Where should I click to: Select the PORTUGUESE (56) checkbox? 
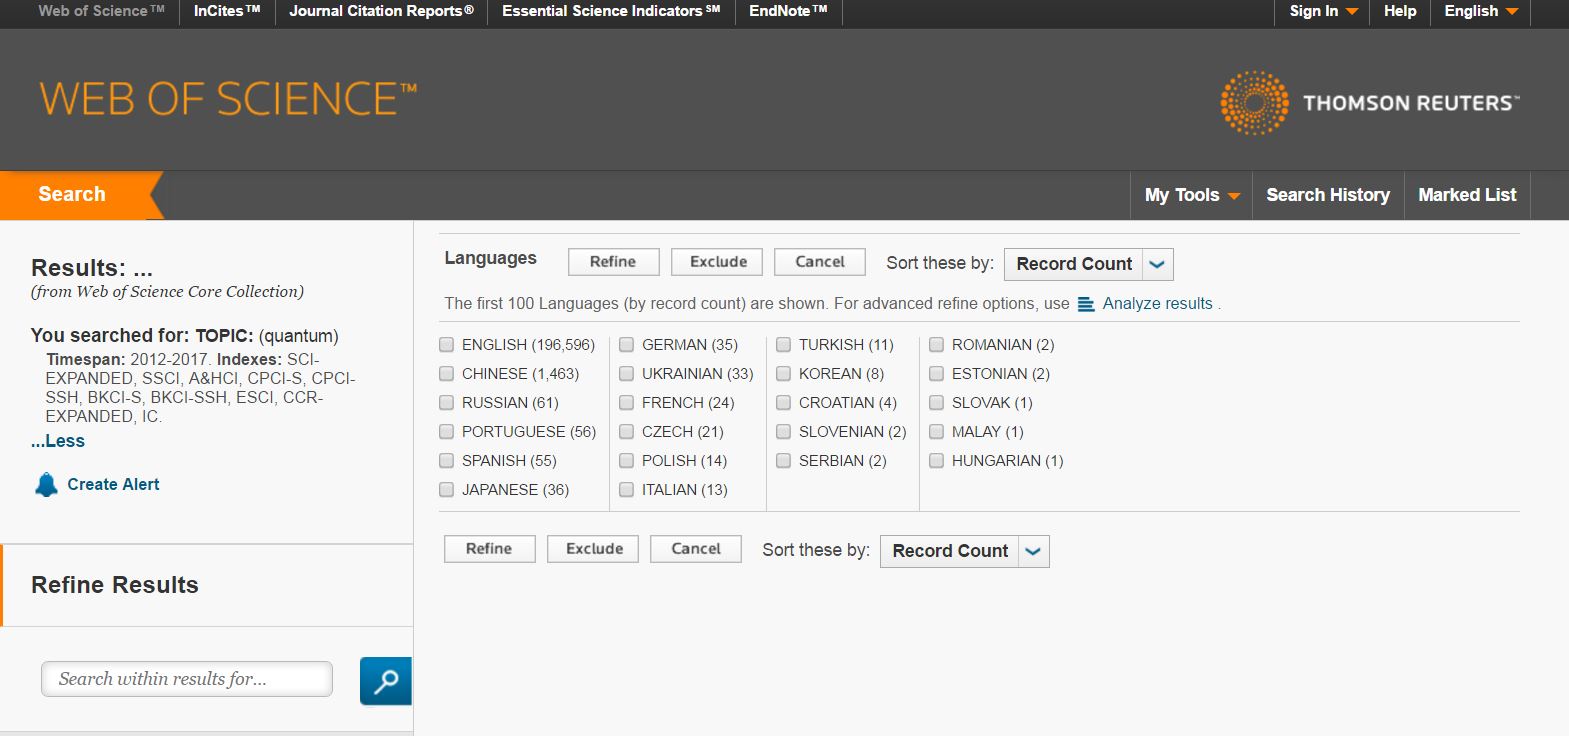pyautogui.click(x=447, y=432)
